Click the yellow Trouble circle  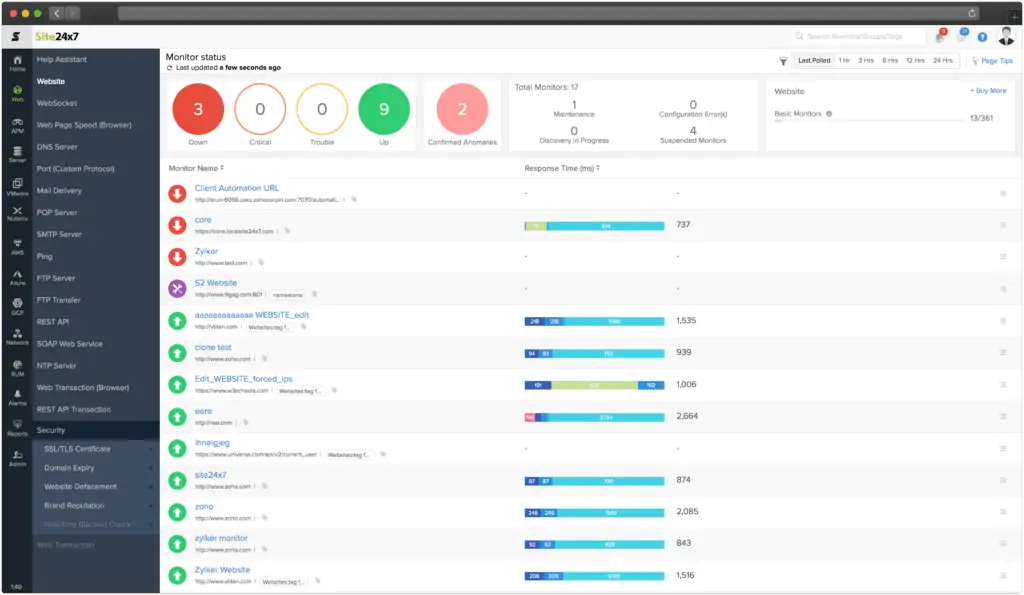(x=322, y=109)
